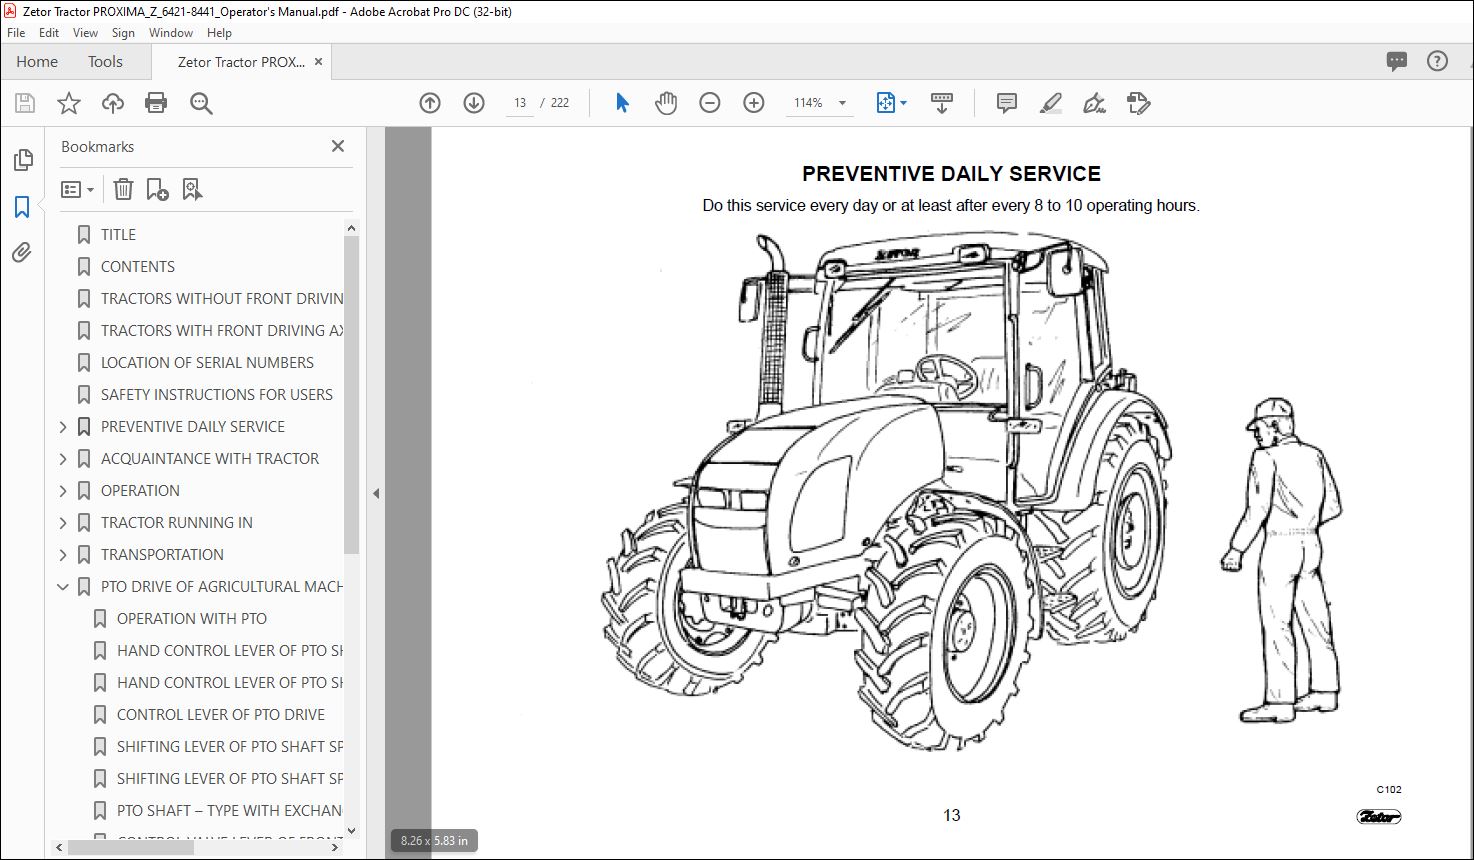Select the Highlight text tool
Screen dimensions: 1474x860
1051,103
